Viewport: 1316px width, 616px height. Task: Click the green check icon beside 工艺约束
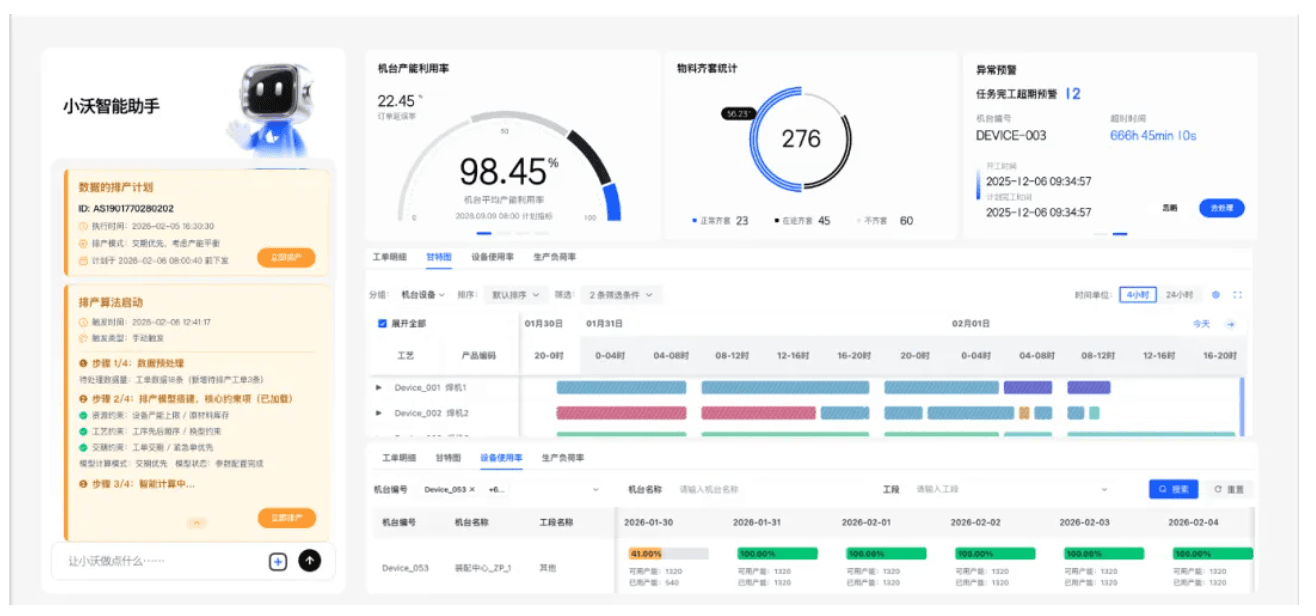click(83, 430)
